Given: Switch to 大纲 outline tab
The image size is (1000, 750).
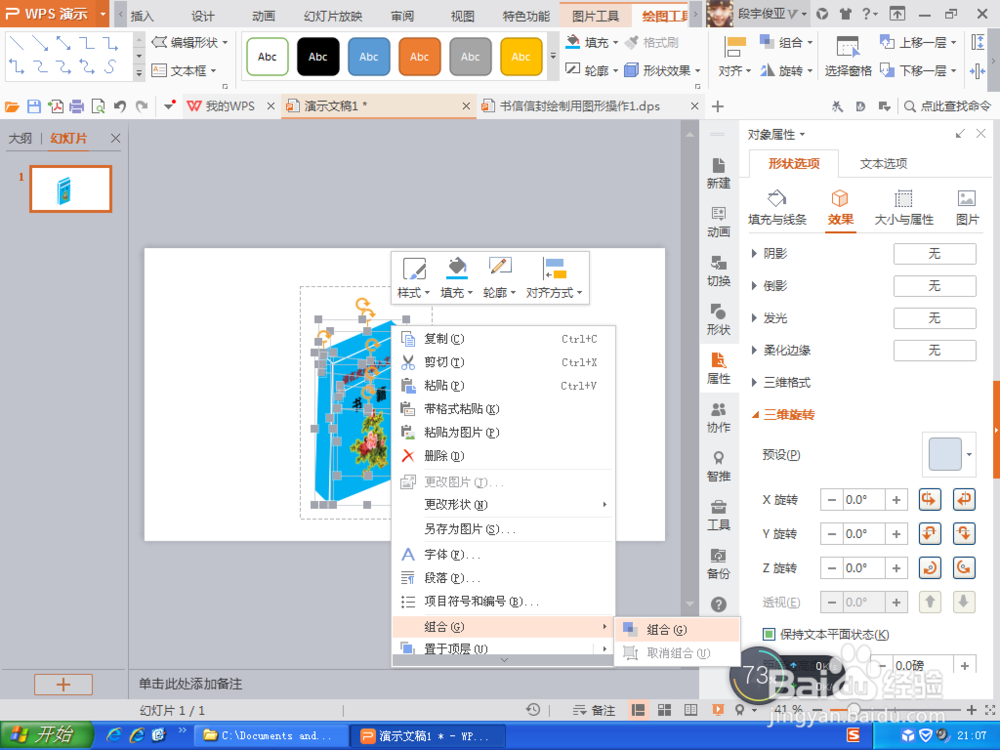Looking at the screenshot, I should click(20, 138).
